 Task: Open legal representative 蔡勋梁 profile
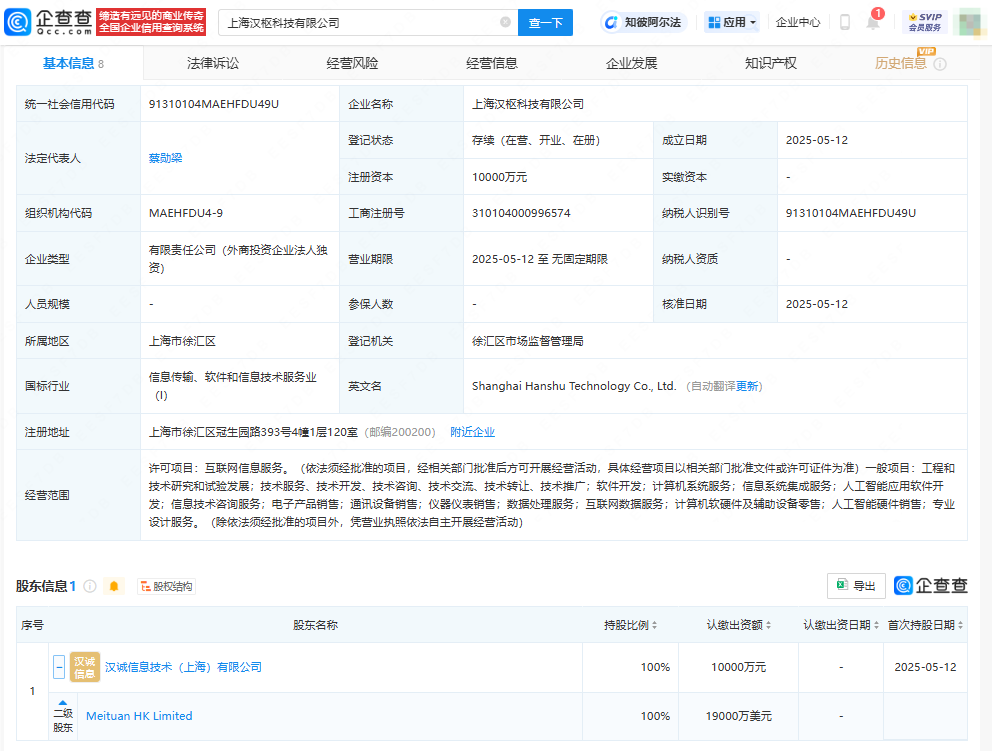[165, 158]
